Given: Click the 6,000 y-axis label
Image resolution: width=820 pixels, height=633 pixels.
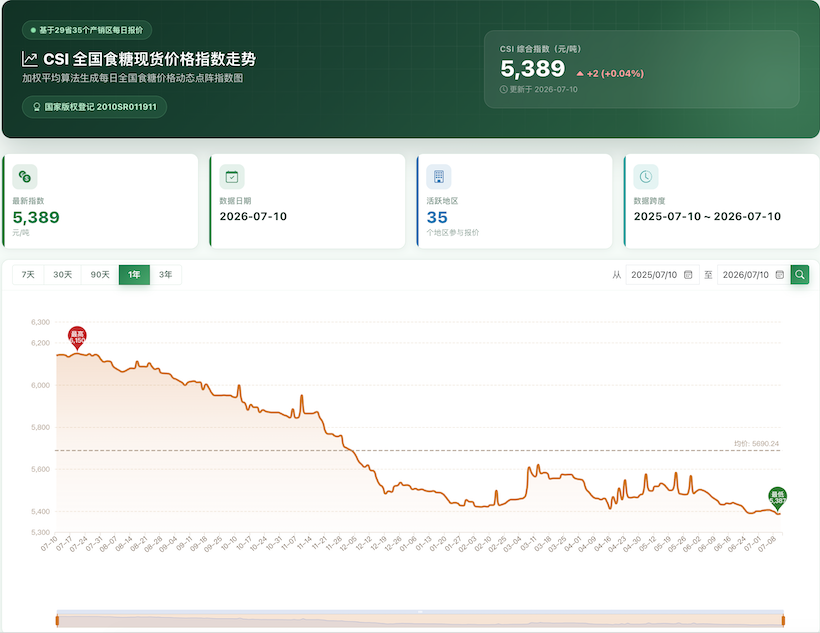Looking at the screenshot, I should click(x=40, y=386).
